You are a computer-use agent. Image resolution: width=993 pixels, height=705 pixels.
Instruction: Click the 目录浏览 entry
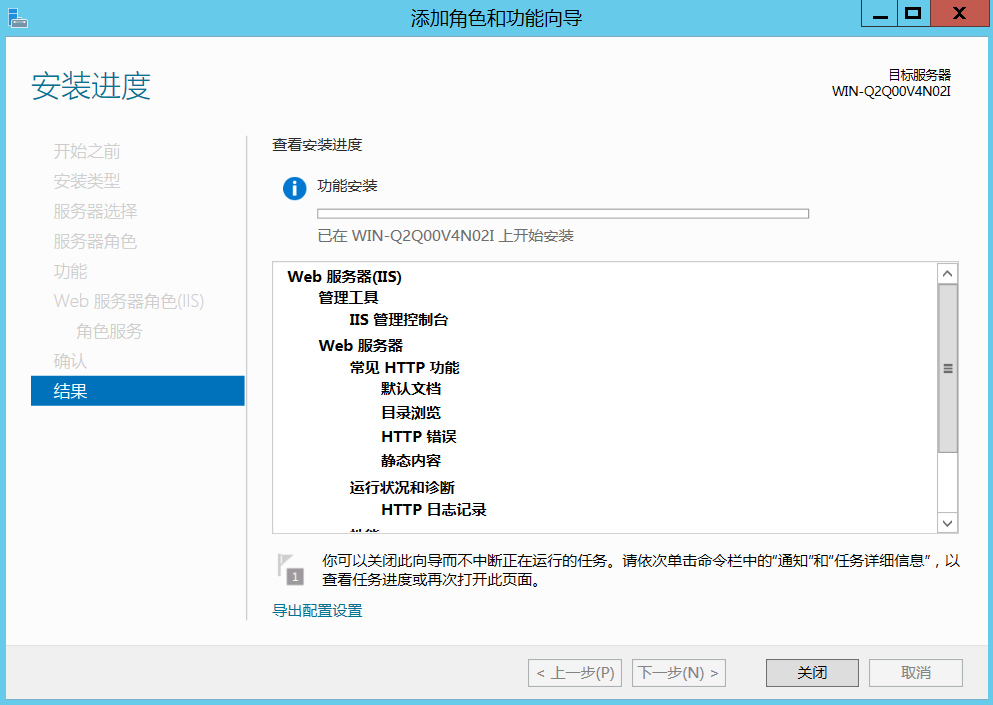pos(411,413)
